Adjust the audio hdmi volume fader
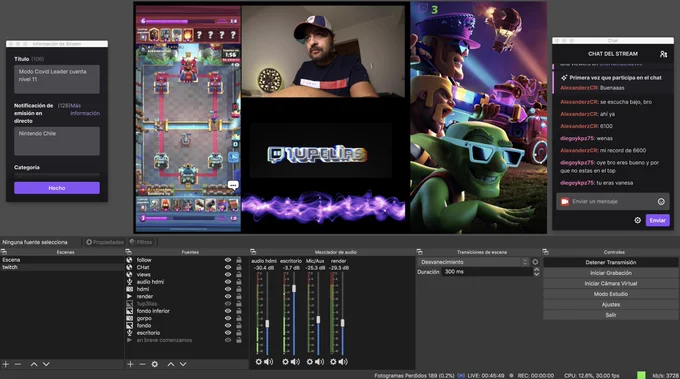Screen dimensions: 680x379 (267, 324)
